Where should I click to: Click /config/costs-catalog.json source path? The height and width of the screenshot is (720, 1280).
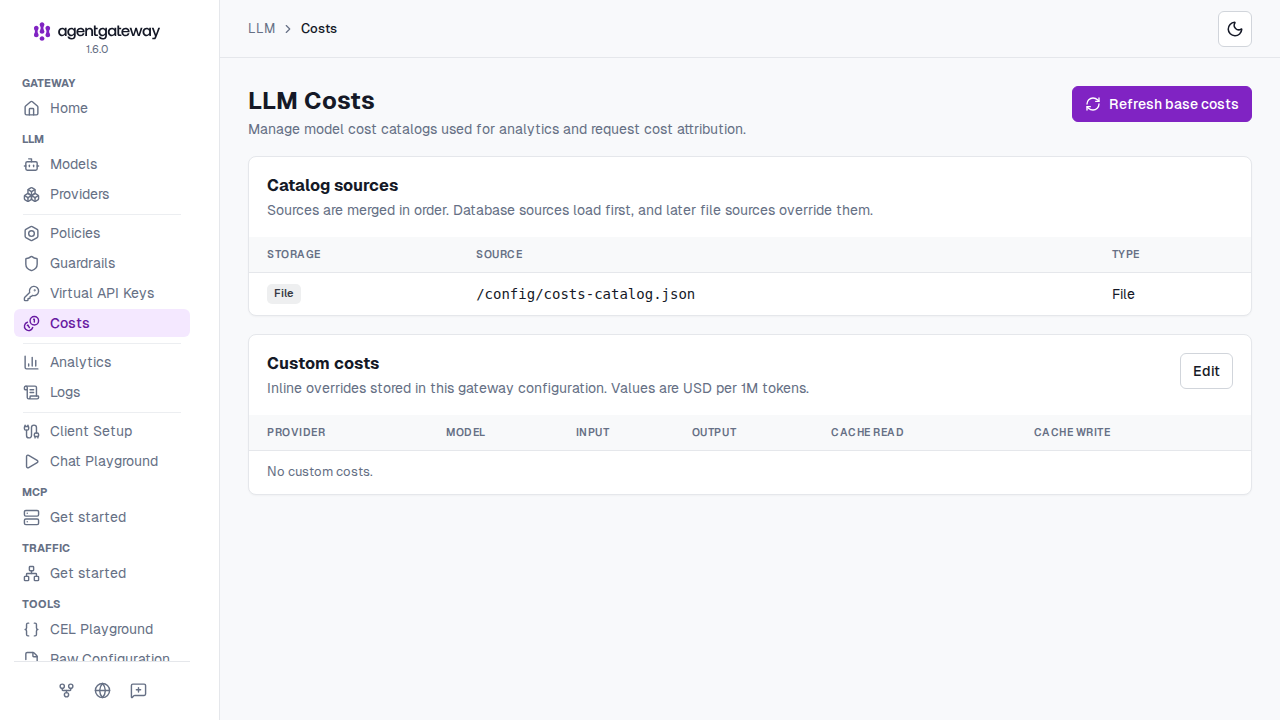(586, 294)
